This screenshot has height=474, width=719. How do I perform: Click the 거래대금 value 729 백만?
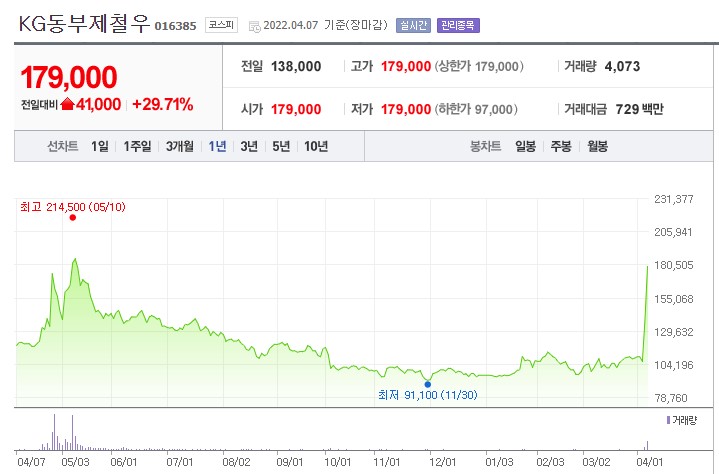point(639,109)
